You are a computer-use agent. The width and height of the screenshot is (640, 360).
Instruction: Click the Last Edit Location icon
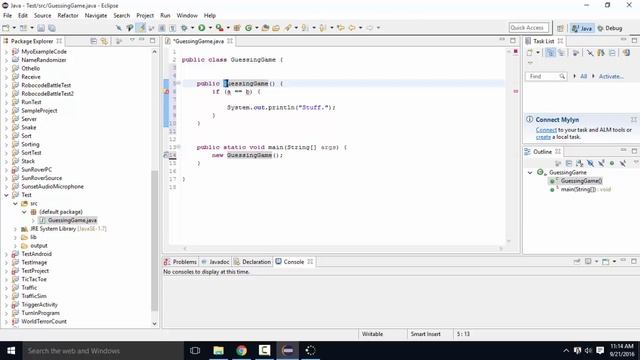pos(340,28)
